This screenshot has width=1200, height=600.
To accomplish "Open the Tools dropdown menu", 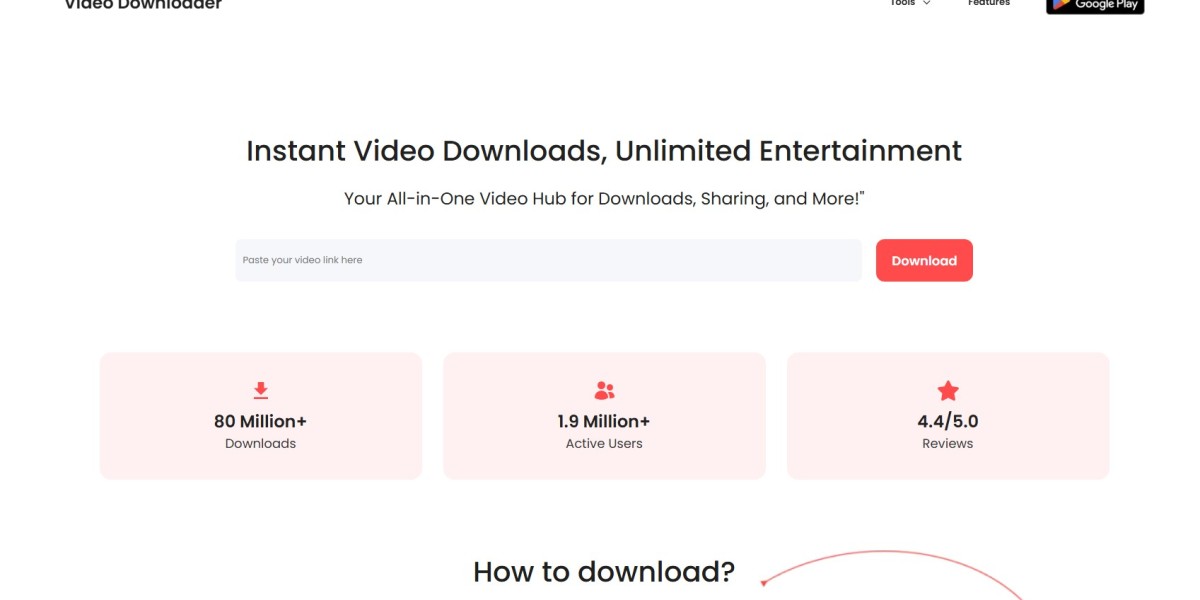I will point(910,3).
